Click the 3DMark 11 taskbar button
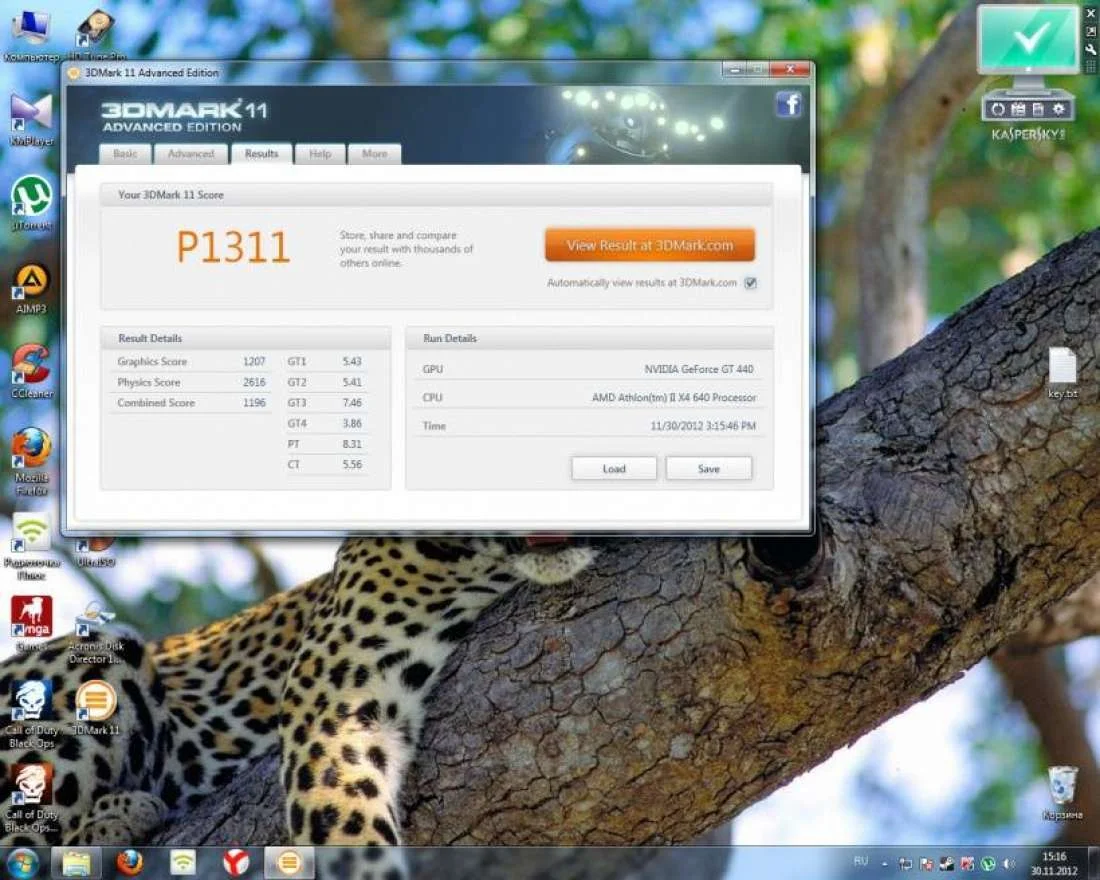 click(289, 862)
